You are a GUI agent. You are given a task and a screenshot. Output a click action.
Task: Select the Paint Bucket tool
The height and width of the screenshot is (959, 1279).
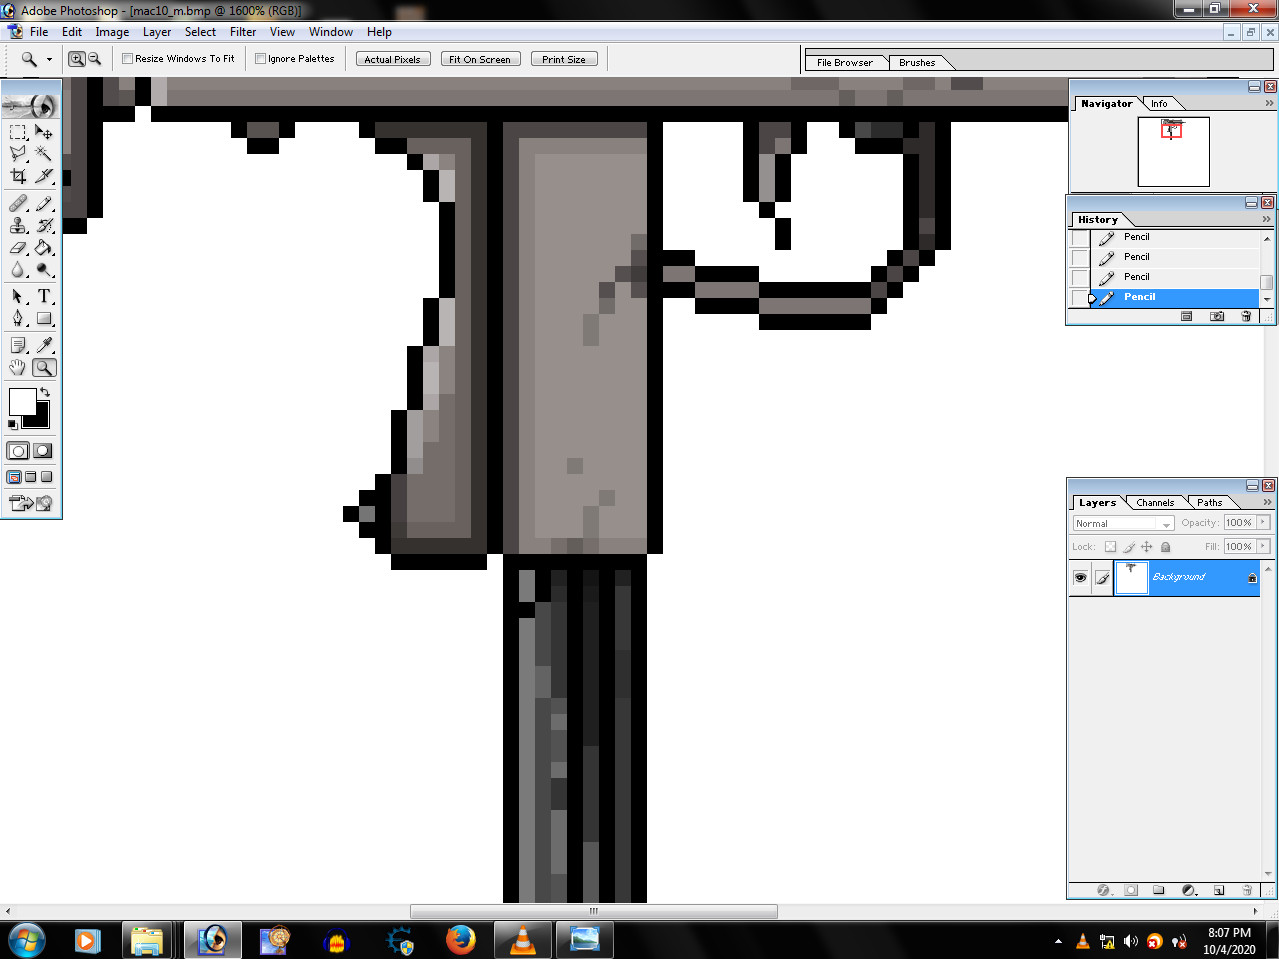(x=44, y=247)
